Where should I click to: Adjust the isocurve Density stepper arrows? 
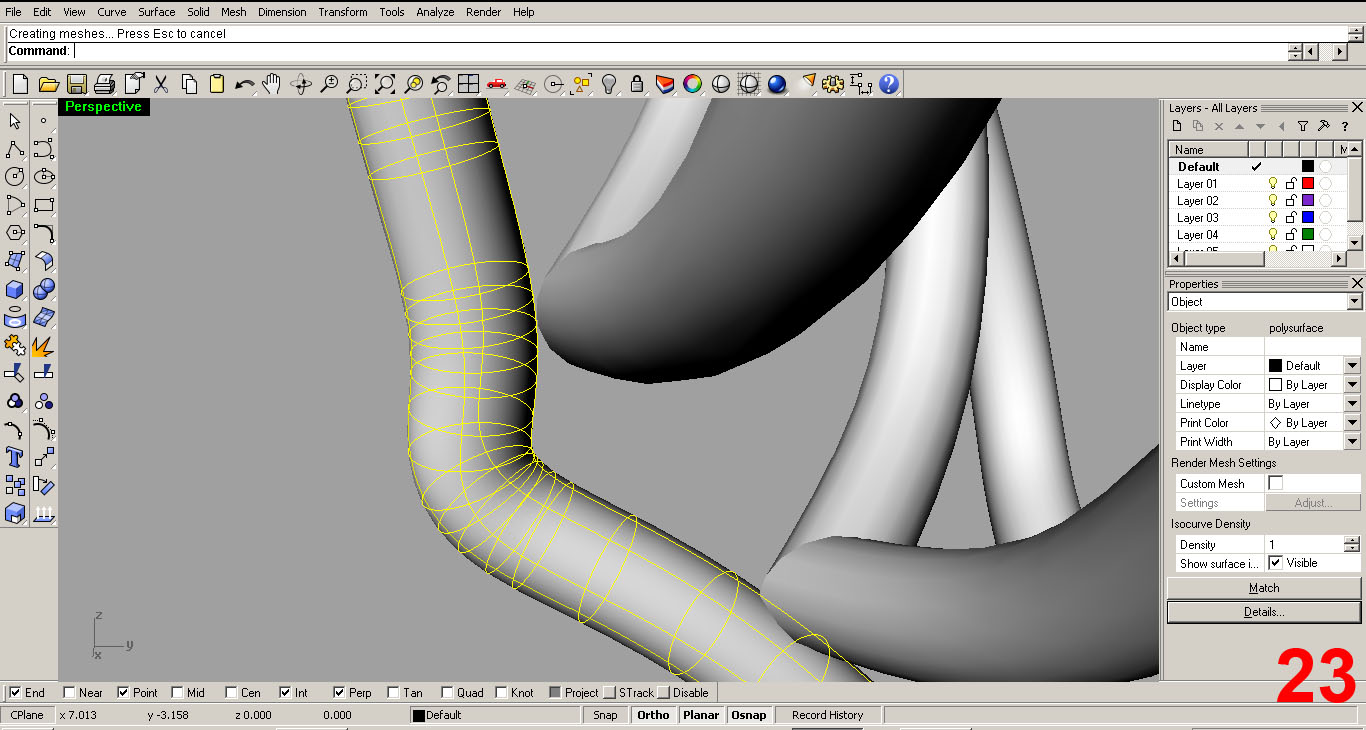1352,545
